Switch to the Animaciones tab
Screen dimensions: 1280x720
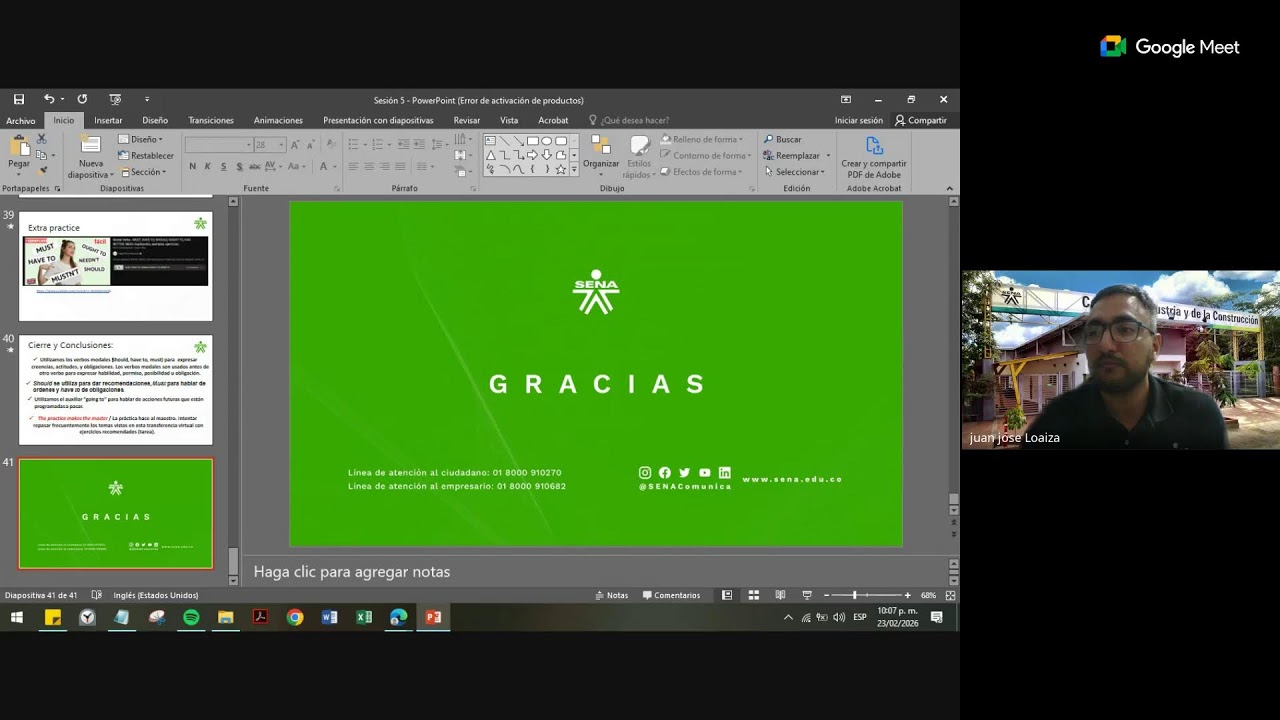tap(278, 120)
